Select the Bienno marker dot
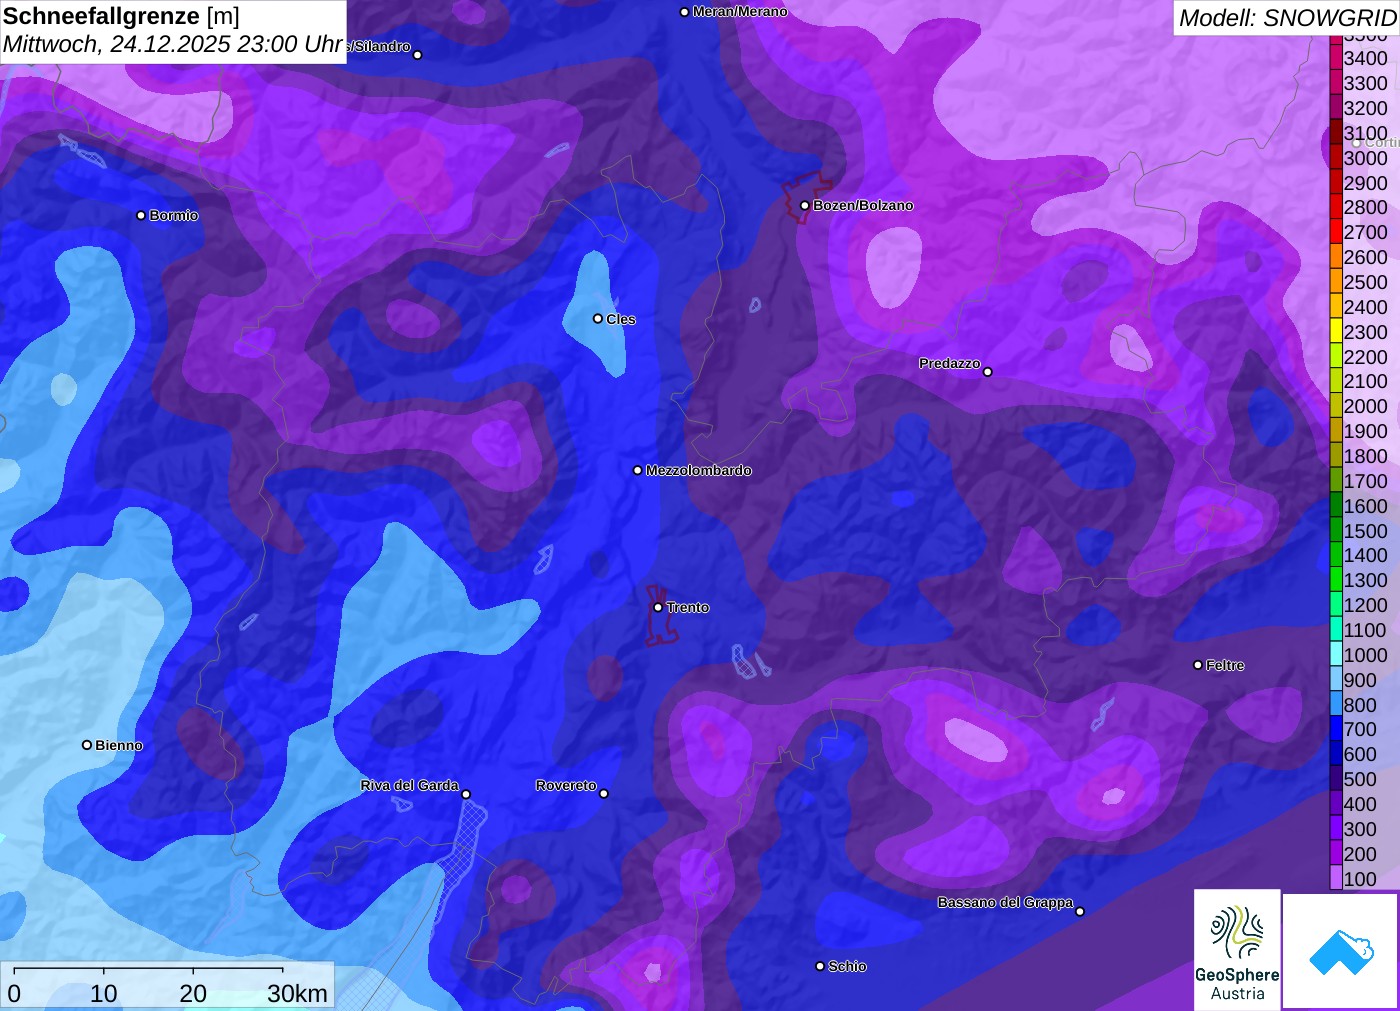This screenshot has height=1011, width=1400. click(x=87, y=745)
